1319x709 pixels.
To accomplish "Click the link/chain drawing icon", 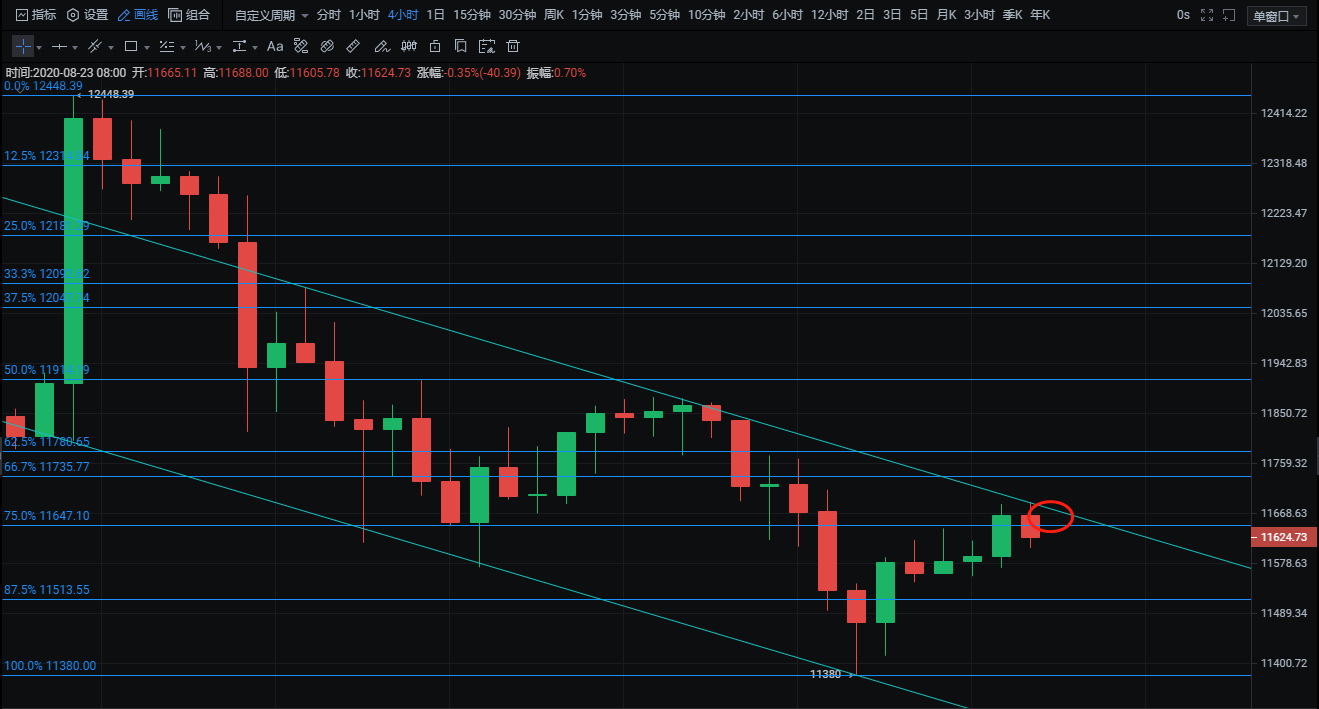I will click(327, 46).
